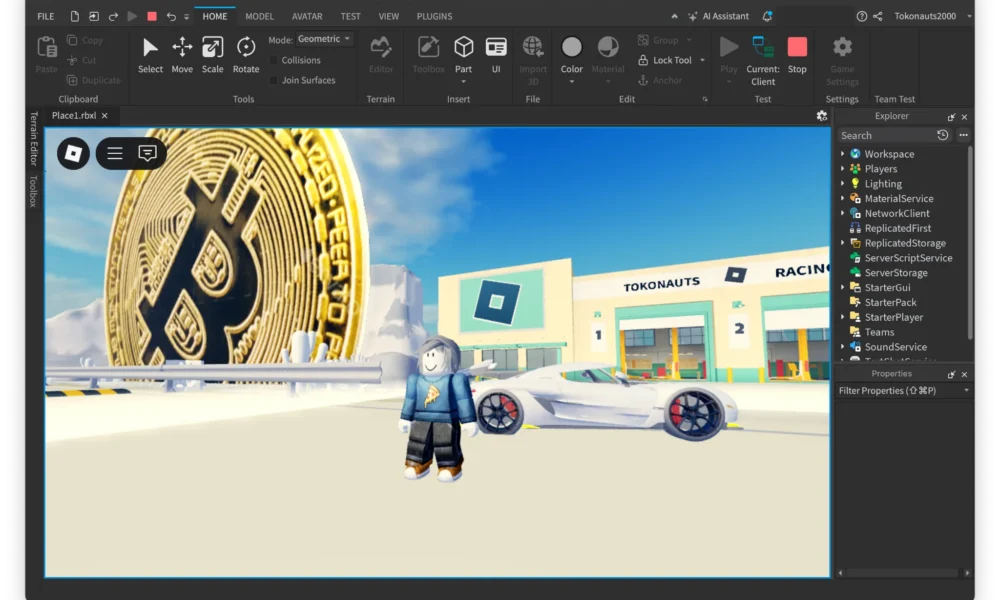Click the red stop square in quick access bar
This screenshot has height=600, width=1000.
(x=152, y=16)
